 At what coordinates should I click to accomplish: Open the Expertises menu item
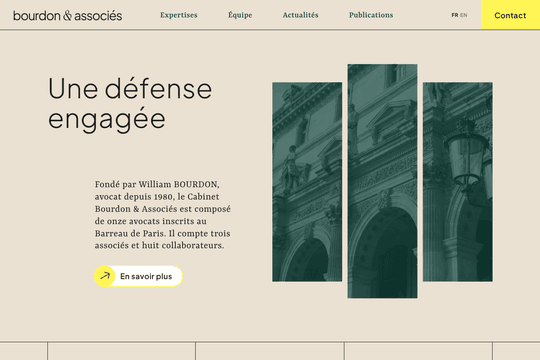coord(179,15)
